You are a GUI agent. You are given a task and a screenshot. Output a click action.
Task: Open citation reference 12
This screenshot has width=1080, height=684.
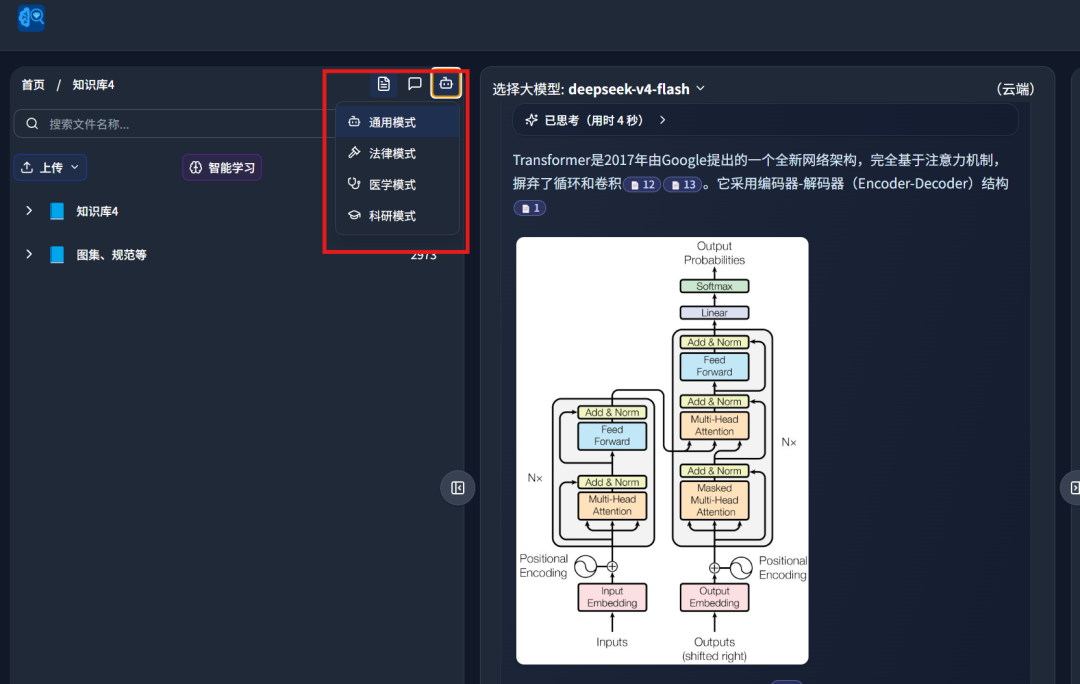point(643,185)
